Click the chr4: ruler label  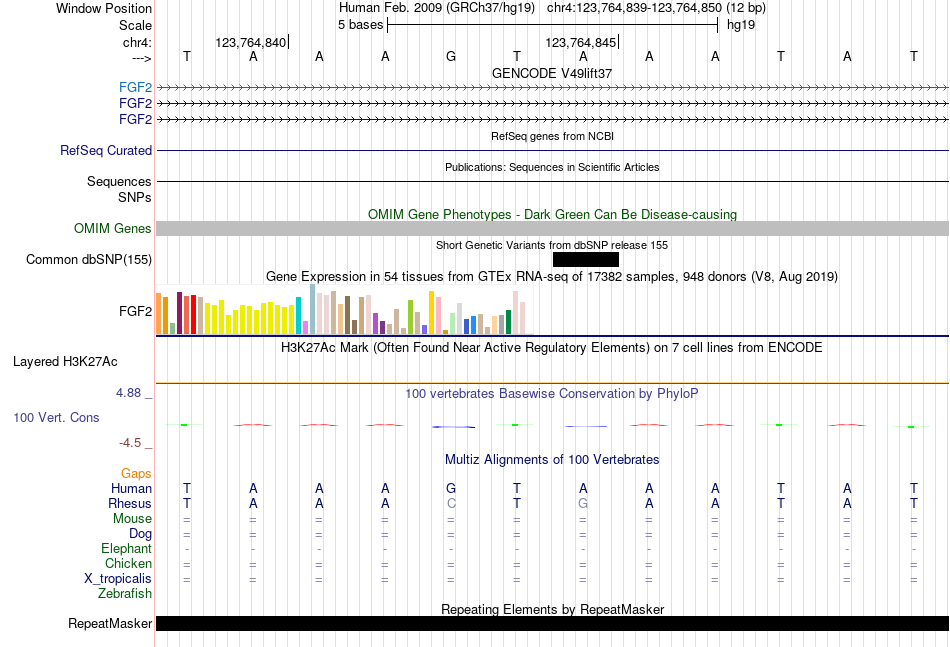(137, 42)
